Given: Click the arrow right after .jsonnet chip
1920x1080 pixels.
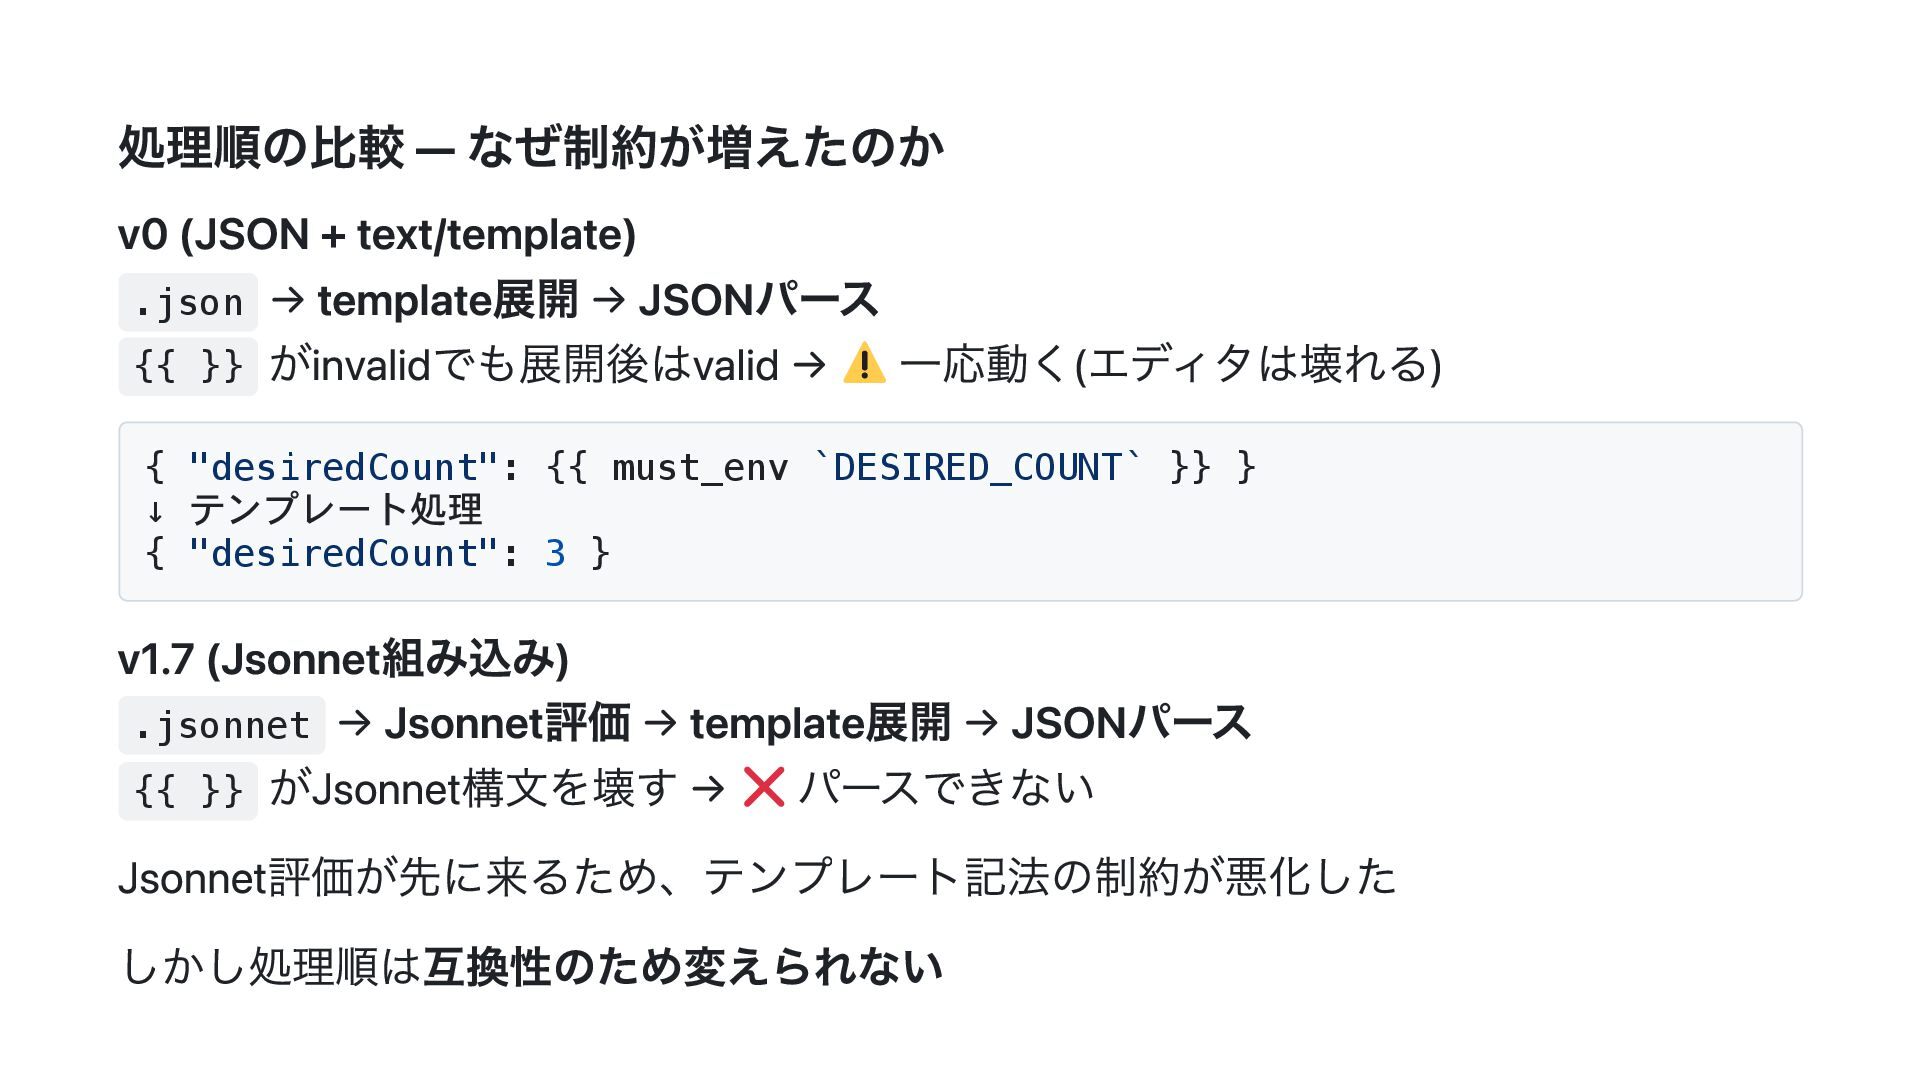Looking at the screenshot, I should click(x=354, y=724).
